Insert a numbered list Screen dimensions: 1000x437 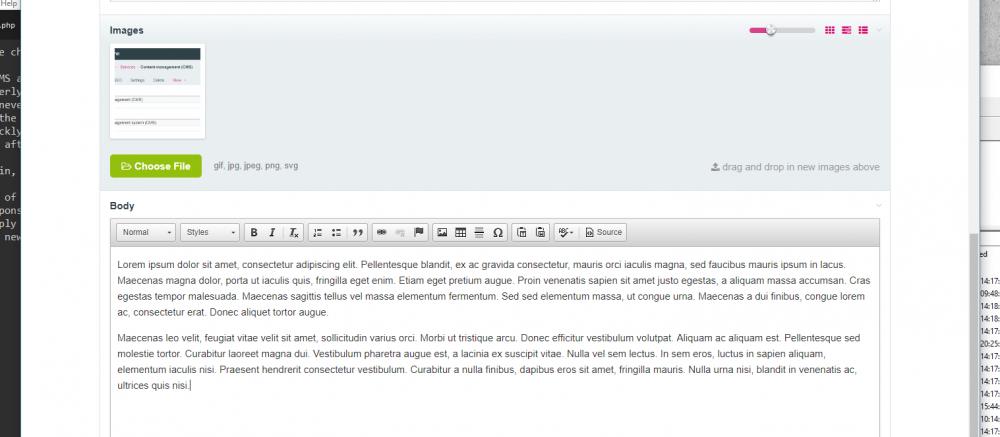point(318,232)
